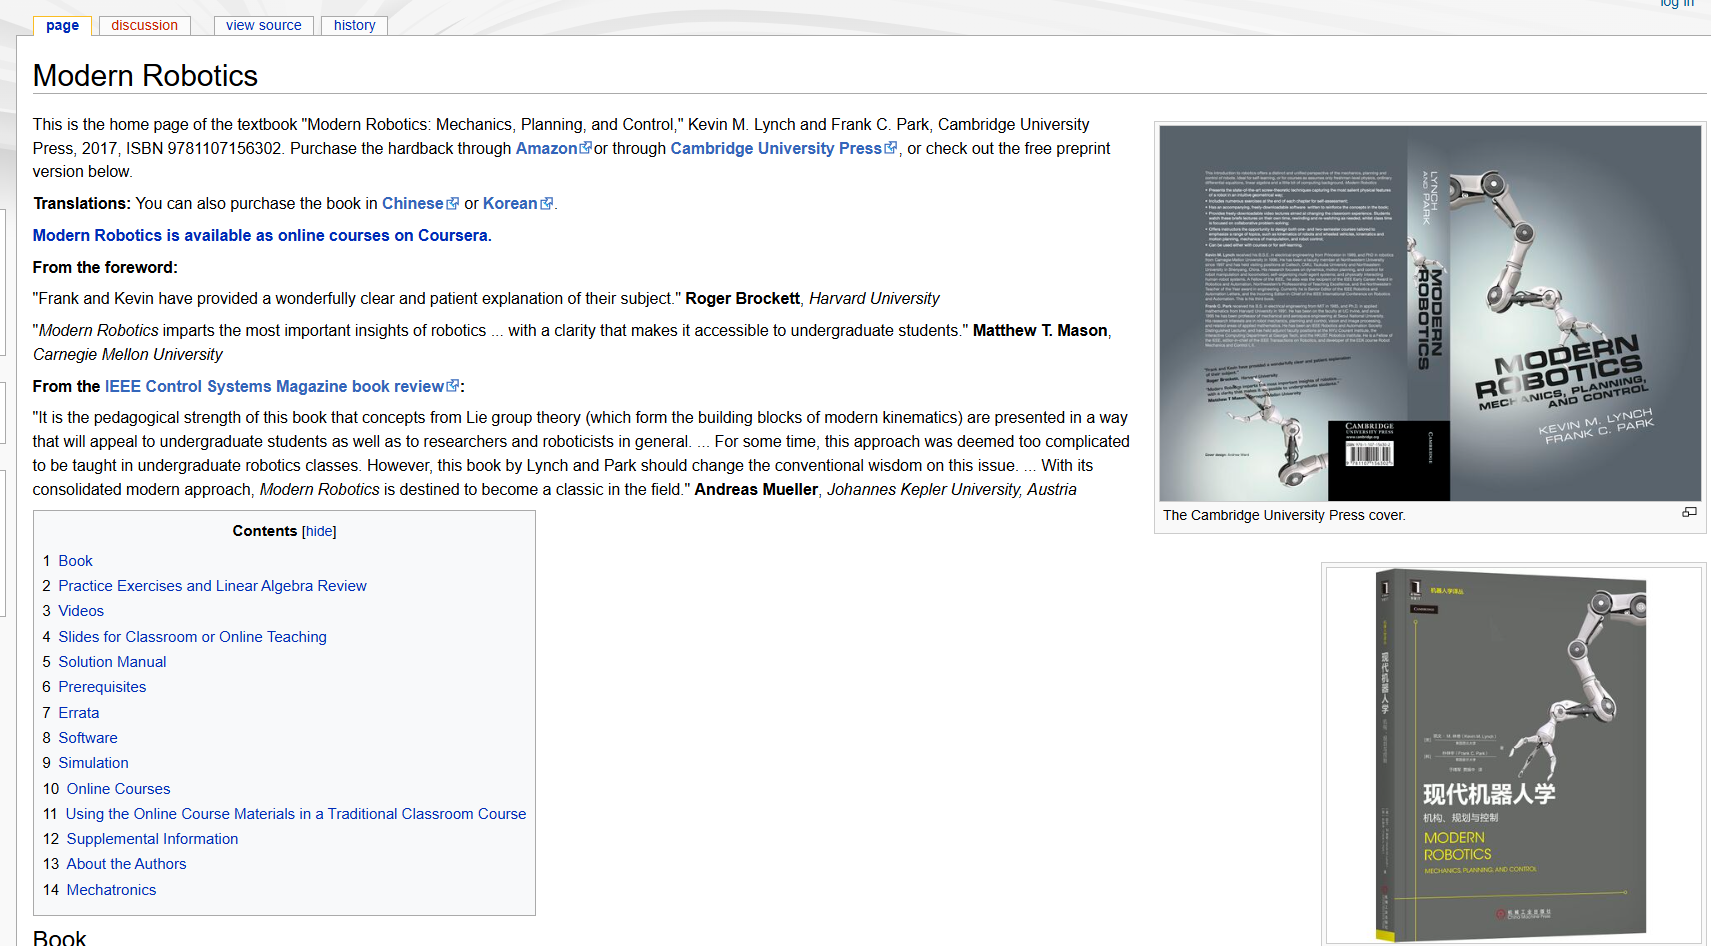Follow the Amazon purchase link
1711x946 pixels.
point(553,148)
